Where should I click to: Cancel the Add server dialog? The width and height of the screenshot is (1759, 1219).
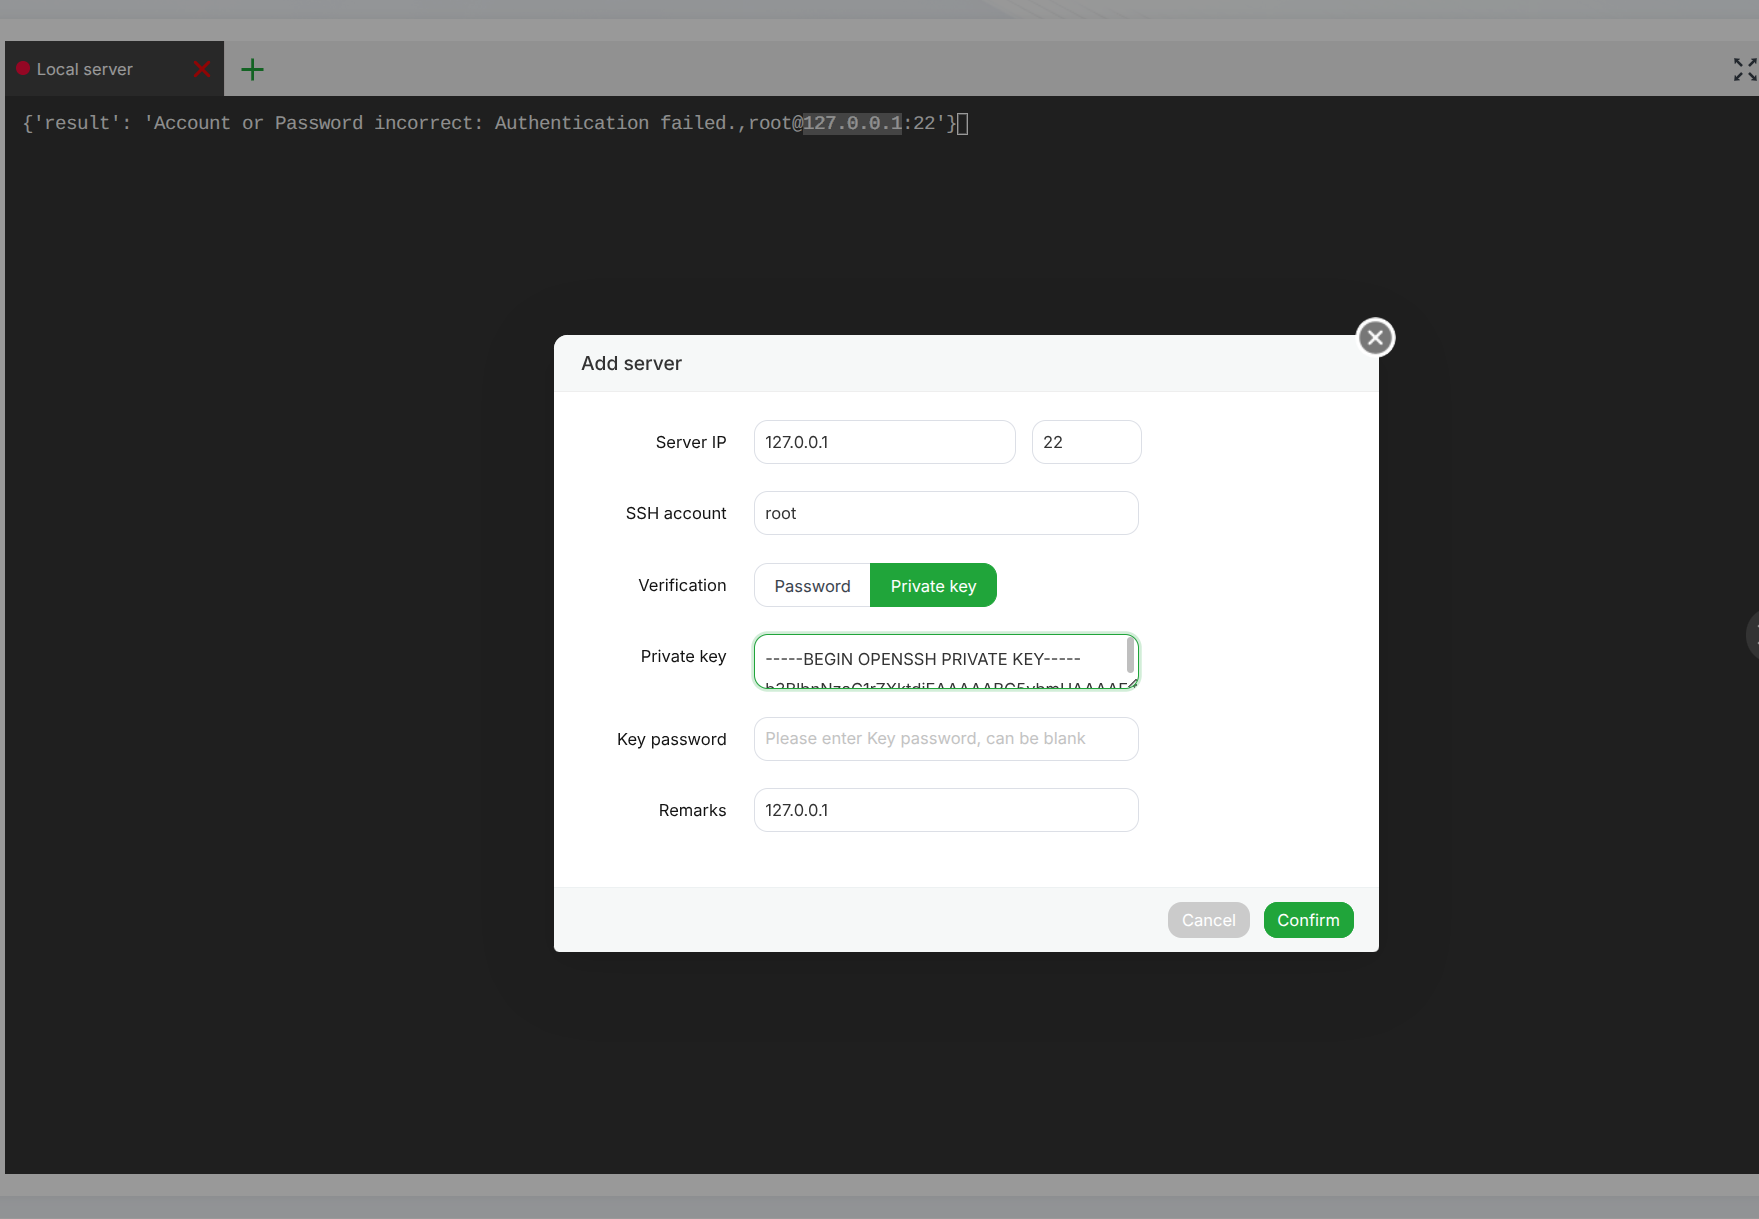click(1208, 920)
